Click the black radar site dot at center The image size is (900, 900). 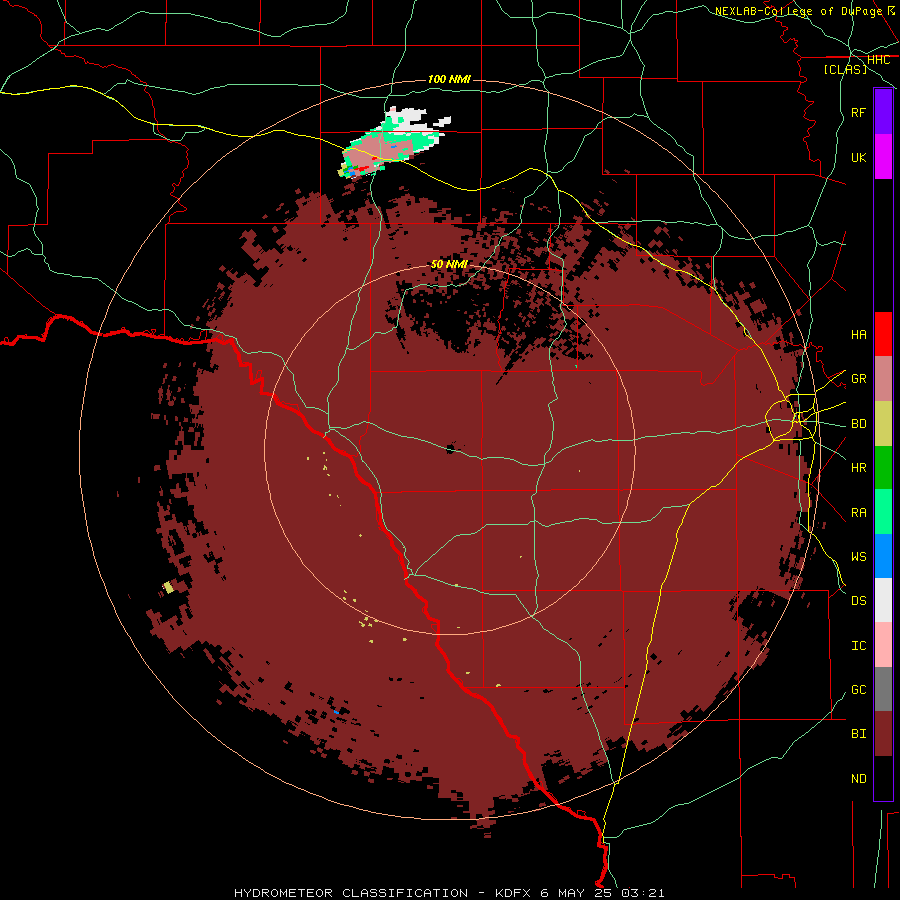coord(451,449)
